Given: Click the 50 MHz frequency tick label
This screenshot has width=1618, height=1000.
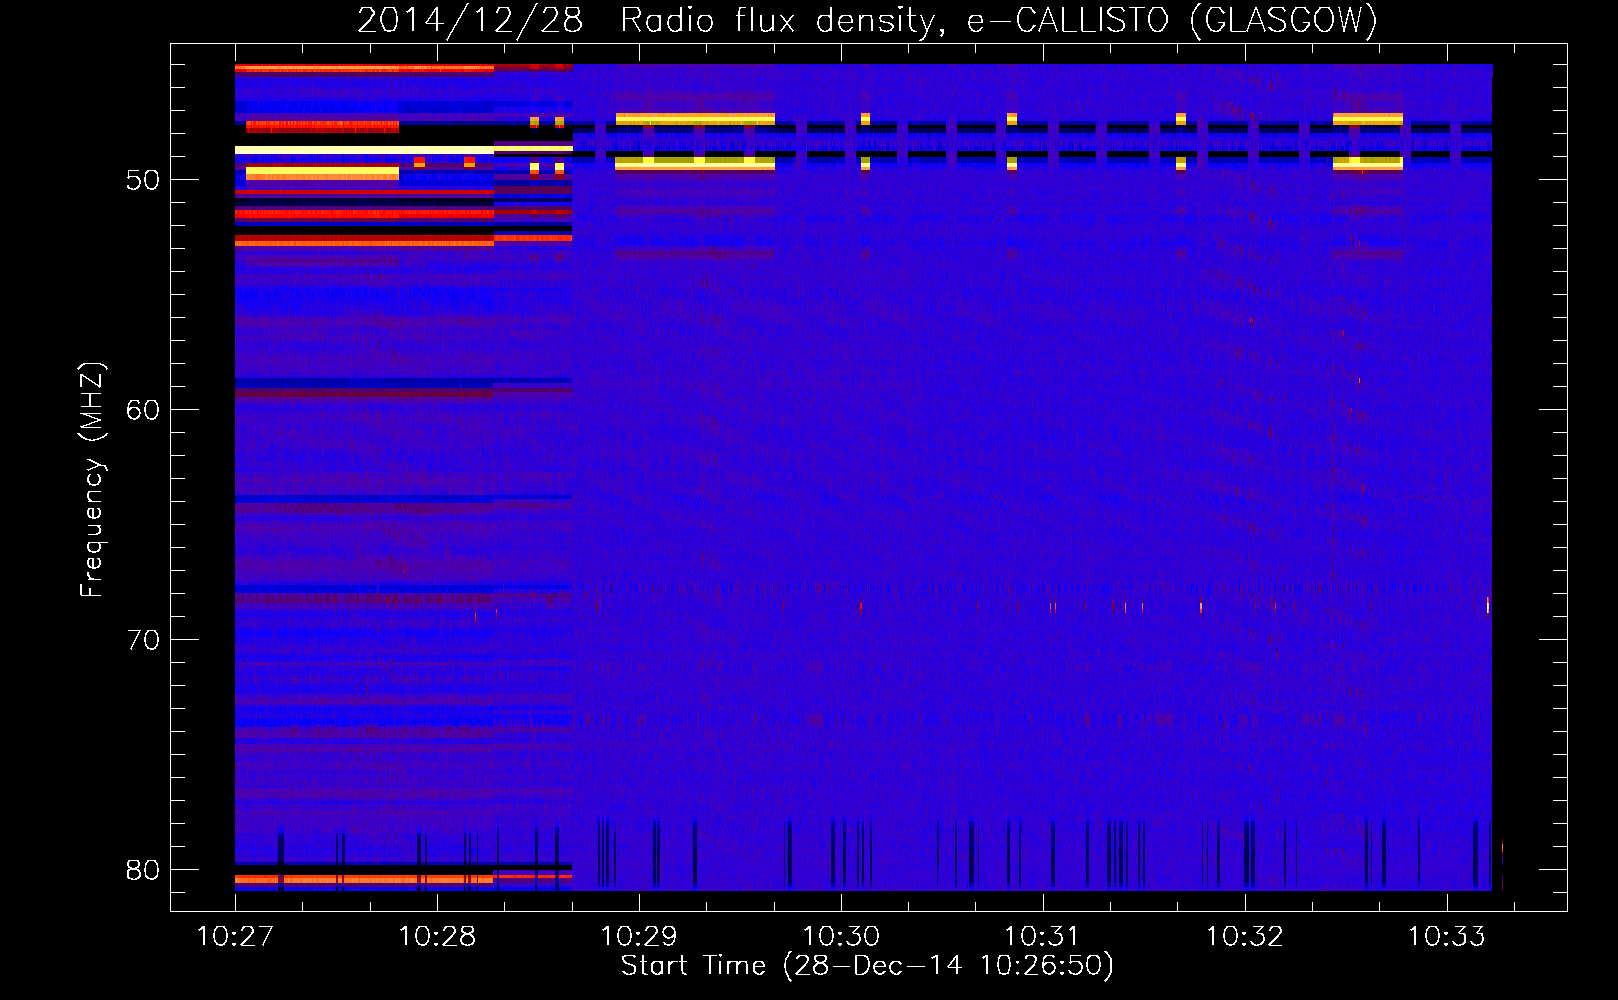Looking at the screenshot, I should point(143,181).
